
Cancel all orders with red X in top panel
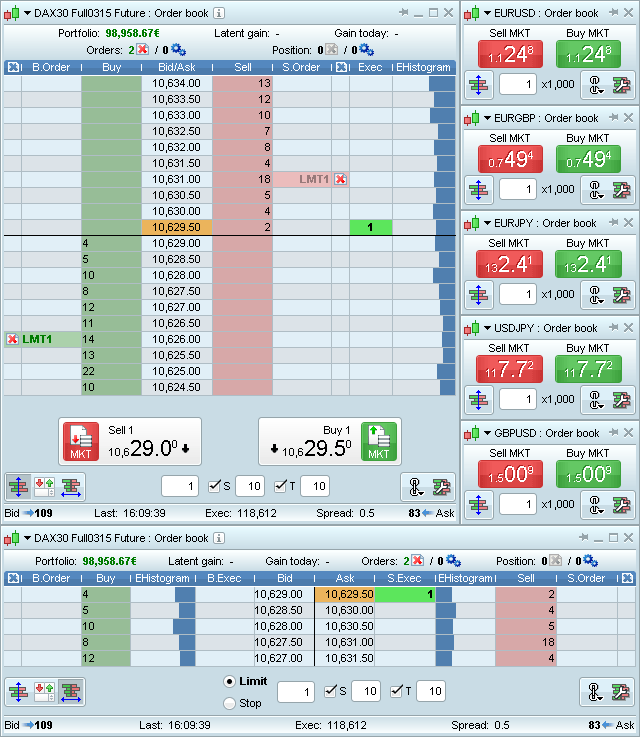(x=142, y=49)
